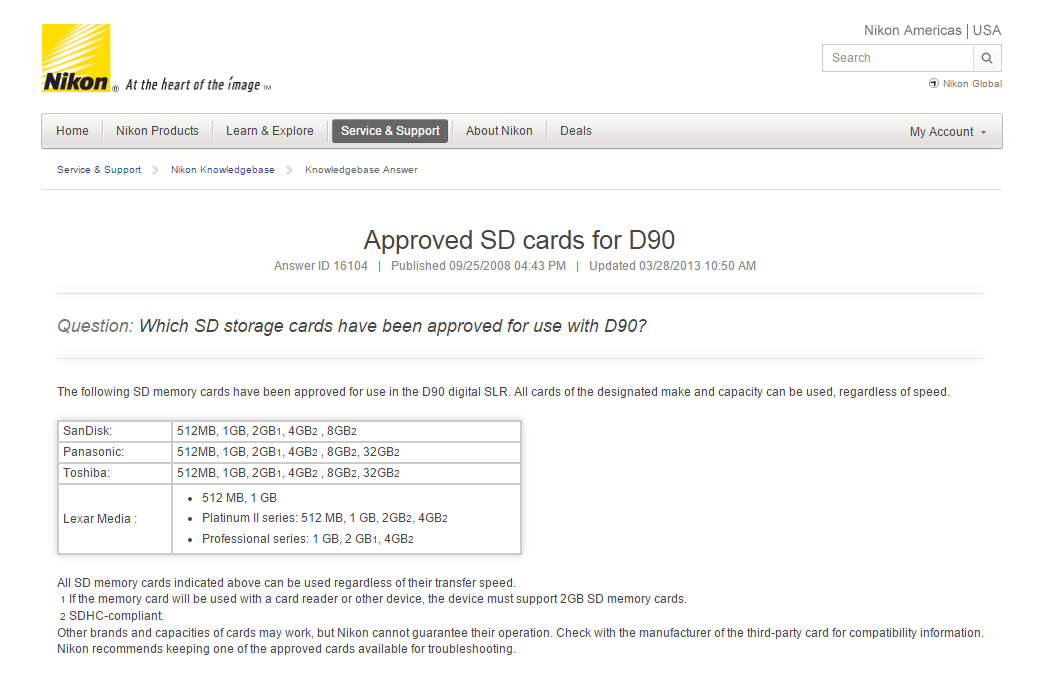
Task: Click chevron after Service & Support breadcrumb
Action: click(156, 170)
